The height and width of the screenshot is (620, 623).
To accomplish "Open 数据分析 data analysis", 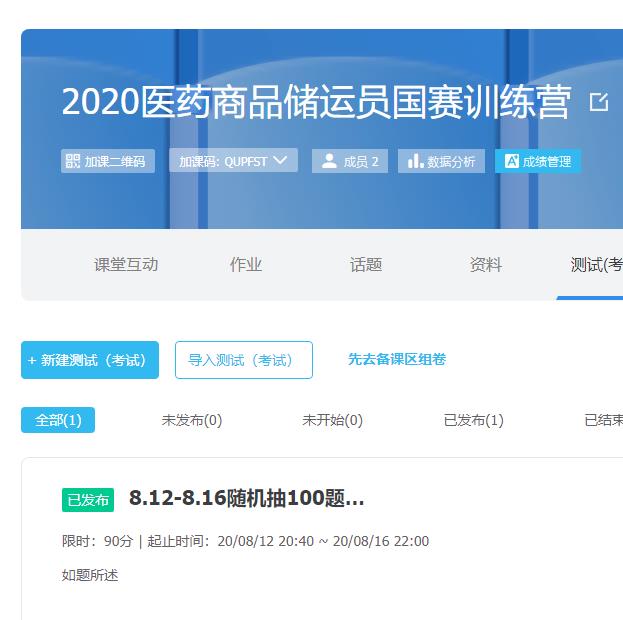I will pyautogui.click(x=441, y=161).
